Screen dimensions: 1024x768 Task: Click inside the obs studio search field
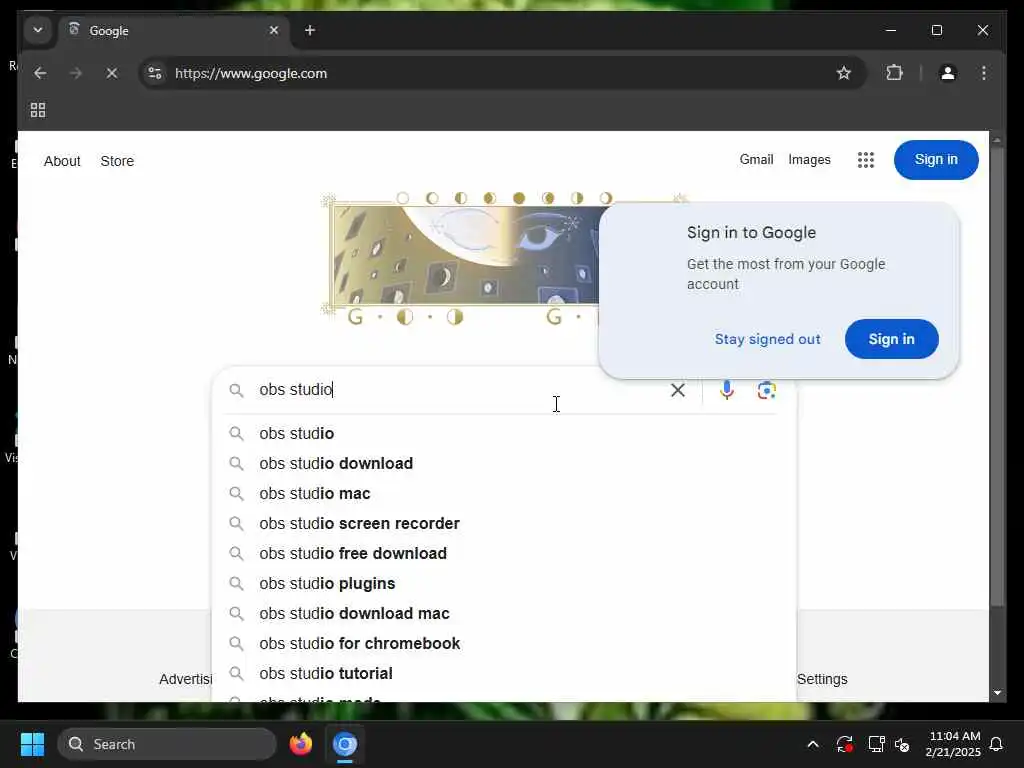tap(457, 390)
